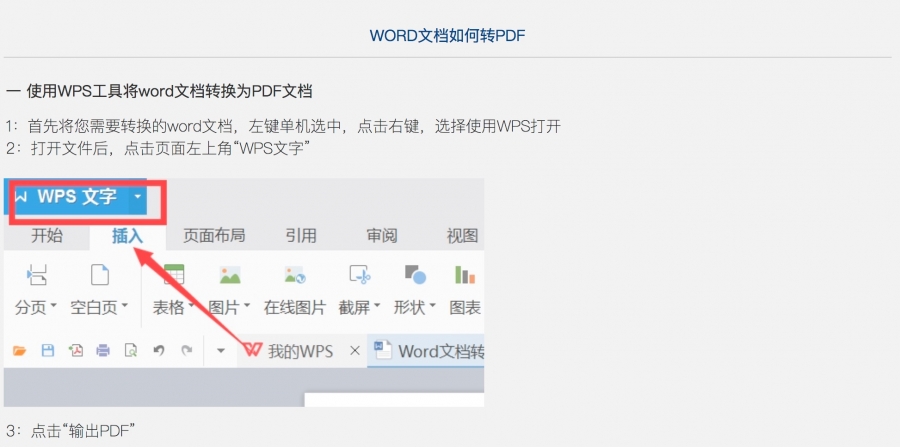The width and height of the screenshot is (900, 447).
Task: Choose the 在线图片 online picture icon
Action: (x=294, y=275)
